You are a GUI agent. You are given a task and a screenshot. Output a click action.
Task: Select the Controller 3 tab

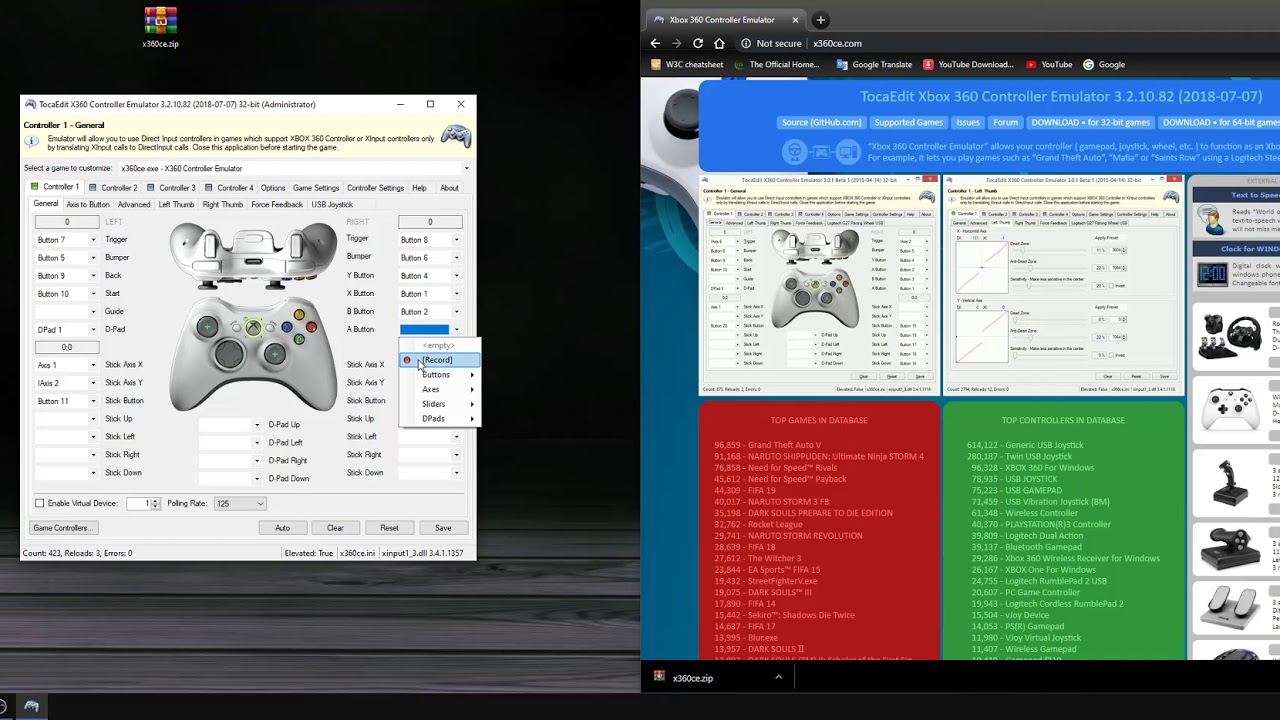[171, 187]
